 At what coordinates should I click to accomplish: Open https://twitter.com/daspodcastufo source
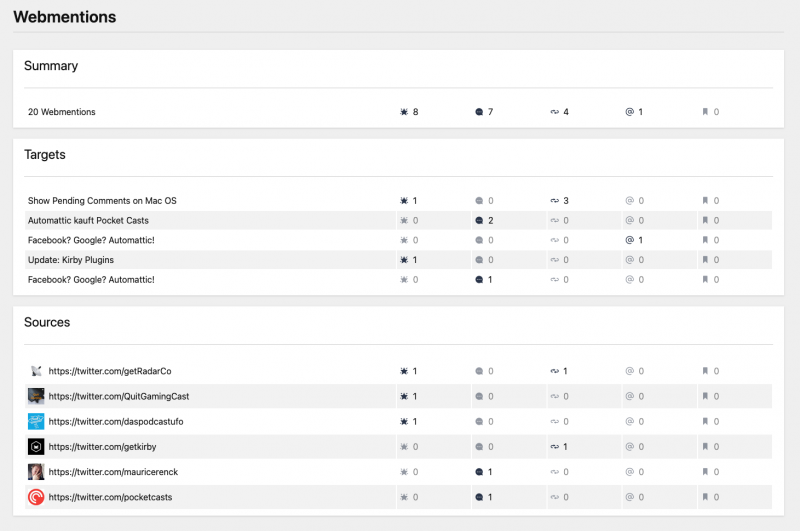(116, 422)
